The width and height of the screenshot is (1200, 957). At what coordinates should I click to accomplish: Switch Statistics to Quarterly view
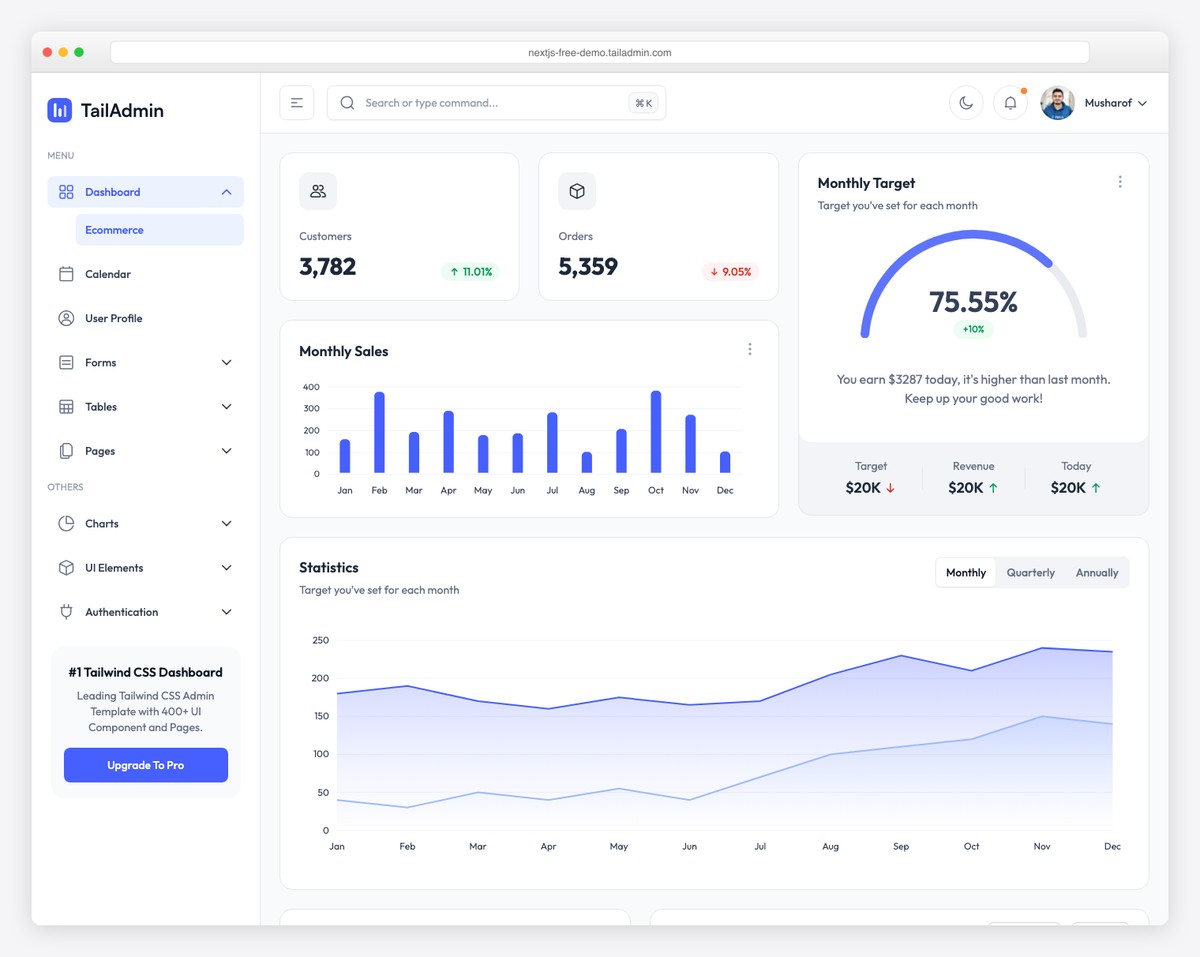tap(1030, 572)
